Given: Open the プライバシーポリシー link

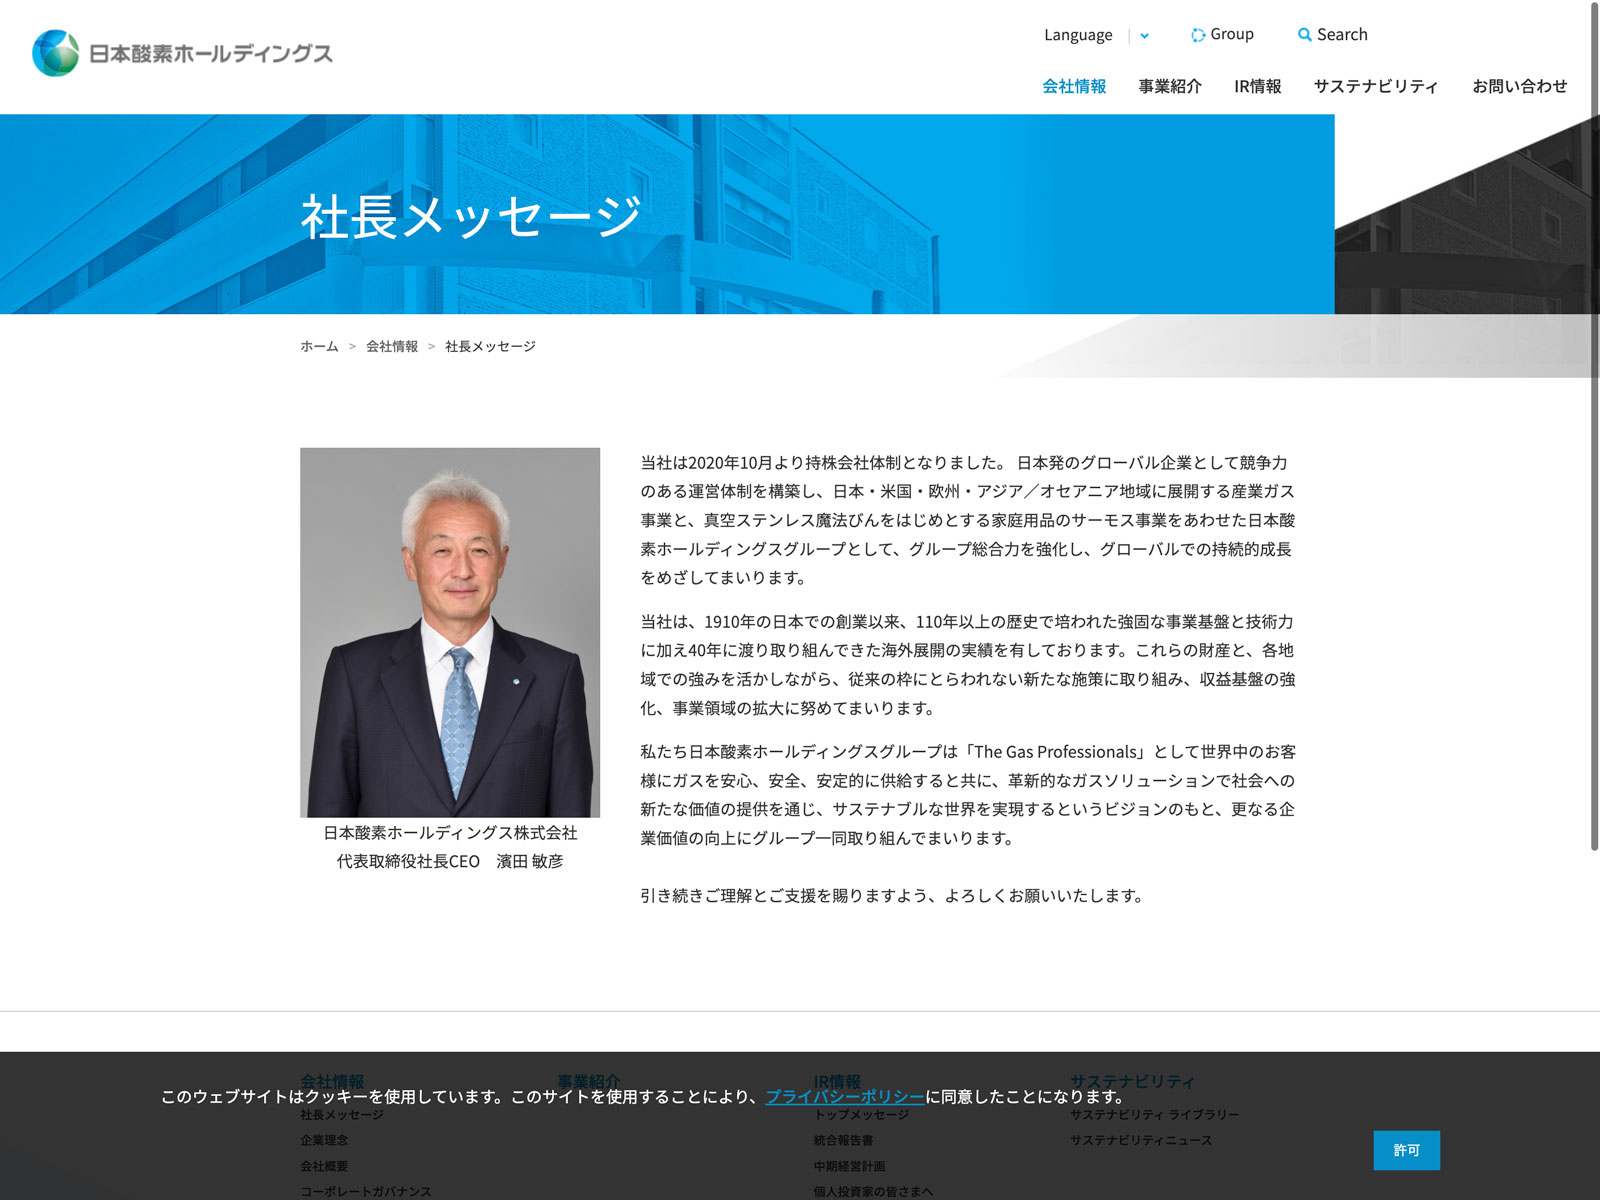Looking at the screenshot, I should (x=845, y=1096).
